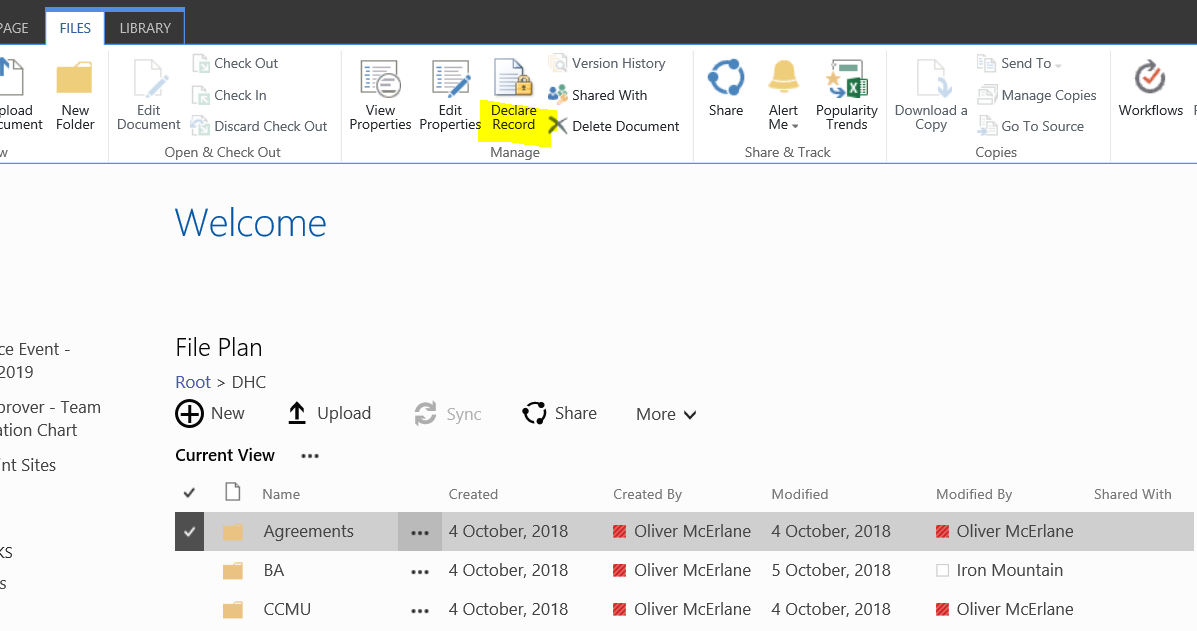Open the Send To dropdown

1020,63
